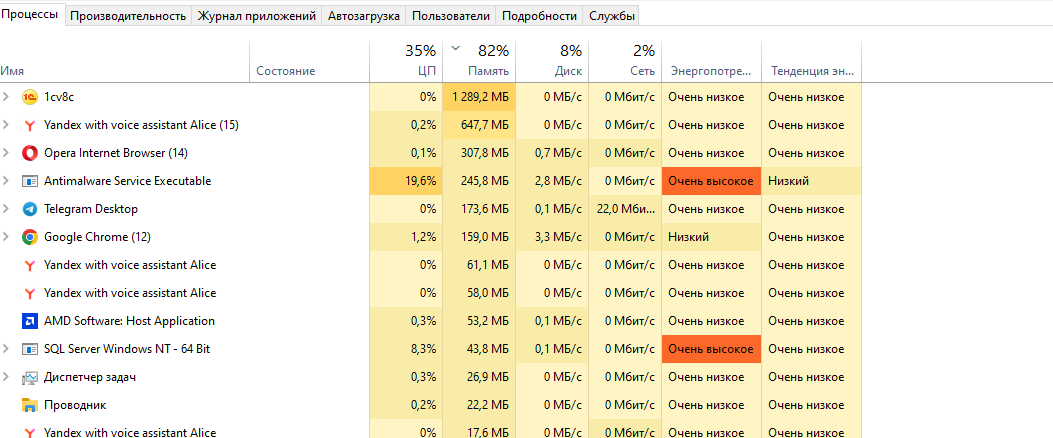Viewport: 1053px width, 438px height.
Task: Expand the Opera Internet Browser (14) group
Action: [x=6, y=153]
